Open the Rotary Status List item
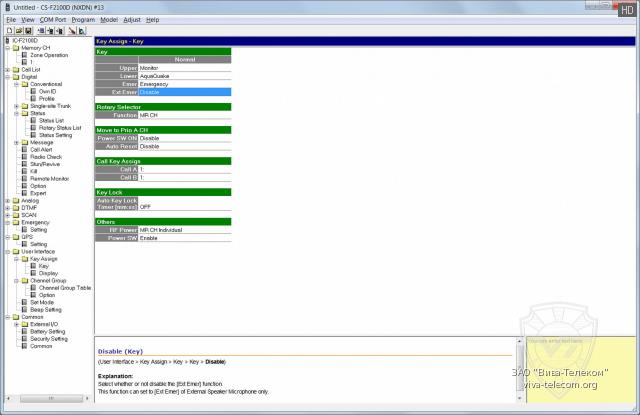This screenshot has width=640, height=415. 60,128
